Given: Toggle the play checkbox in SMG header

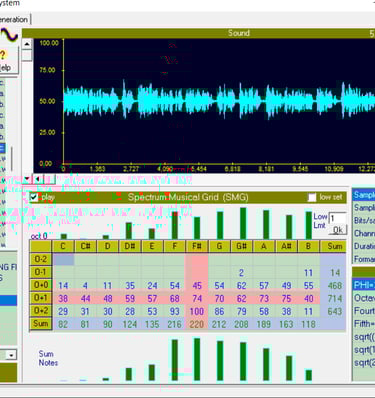Looking at the screenshot, I should tap(34, 197).
